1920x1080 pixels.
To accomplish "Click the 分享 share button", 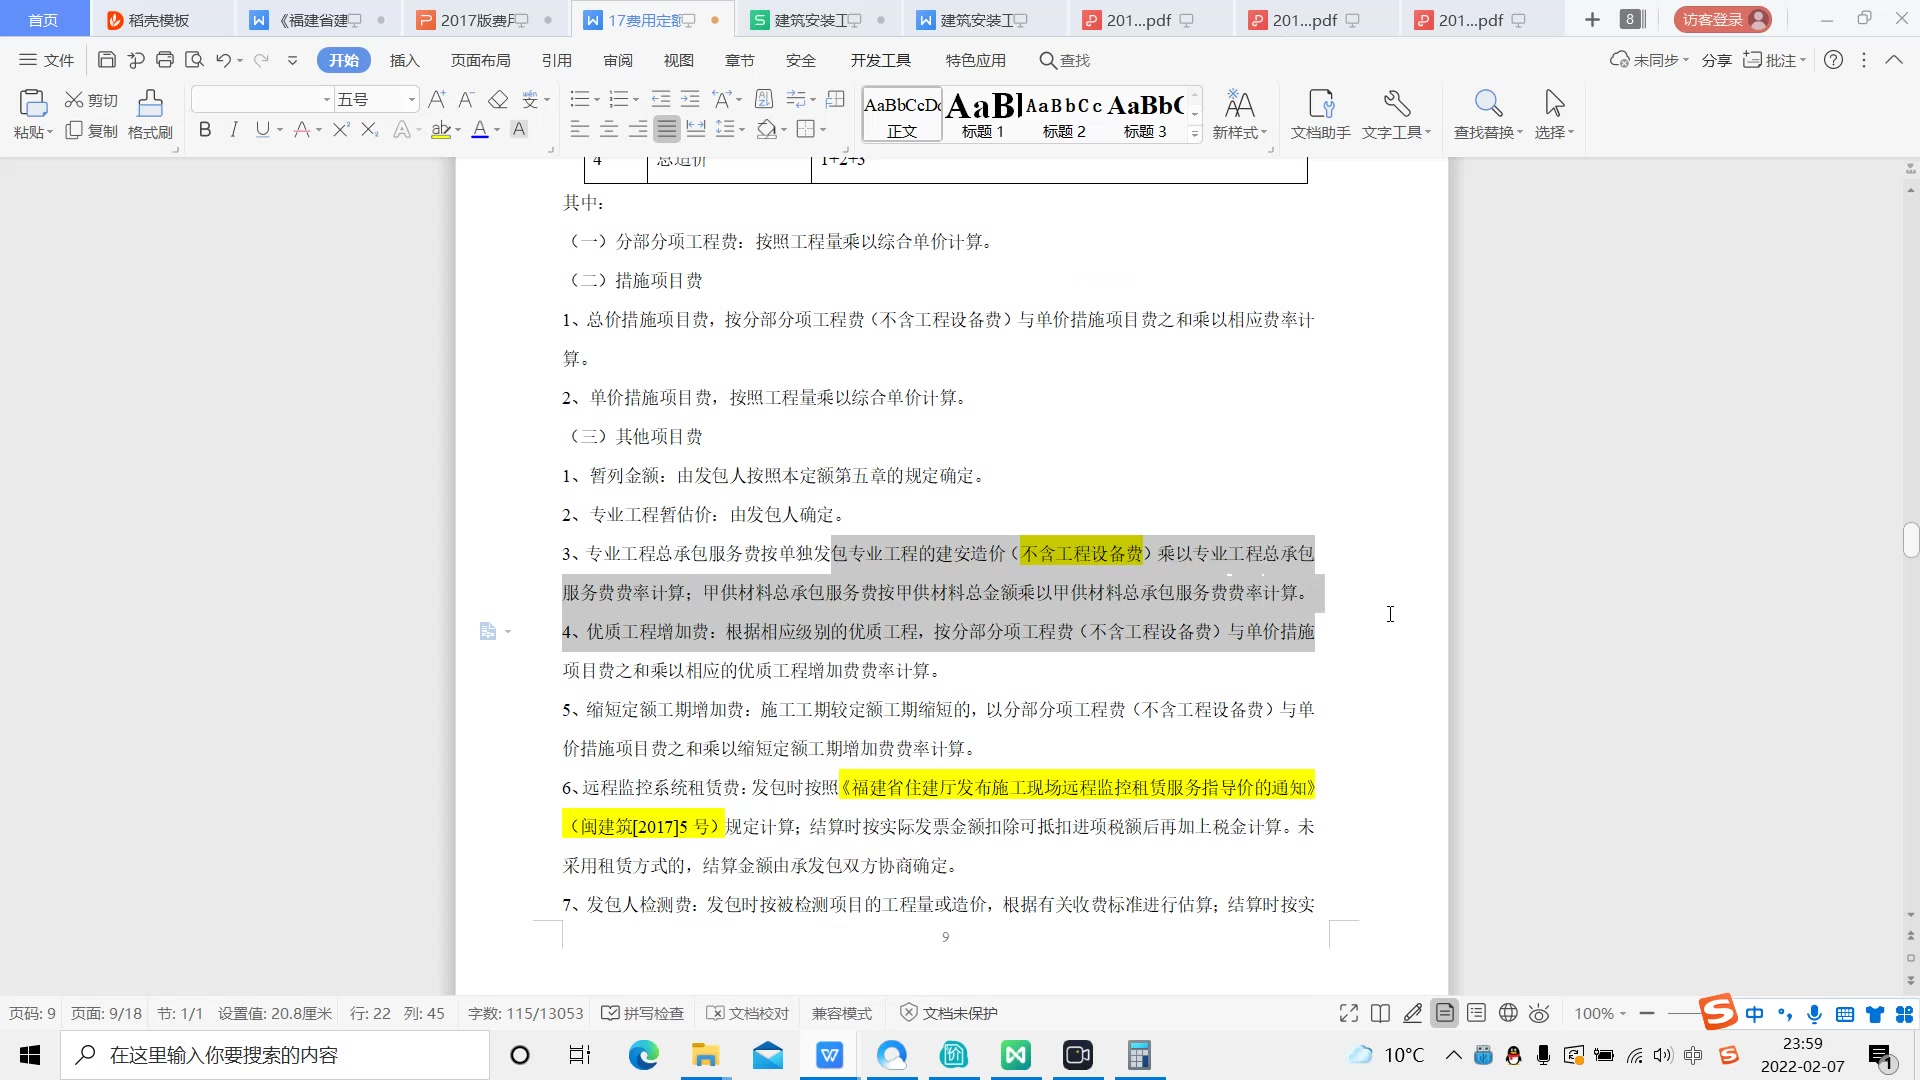I will [1717, 60].
